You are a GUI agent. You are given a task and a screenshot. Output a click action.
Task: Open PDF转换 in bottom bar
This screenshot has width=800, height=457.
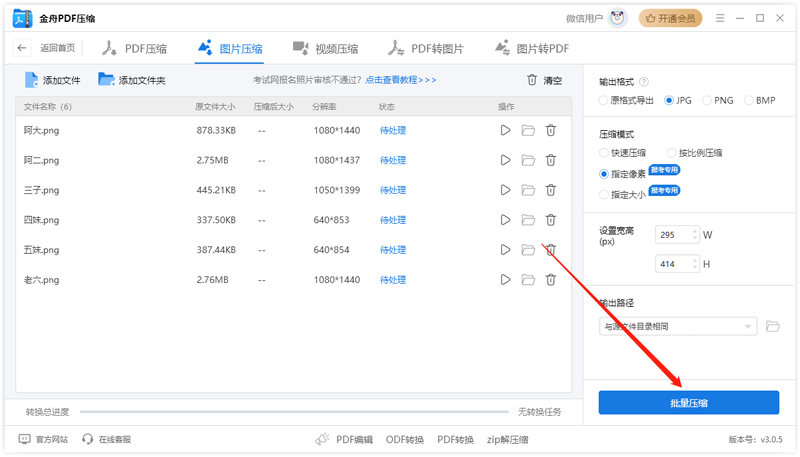456,439
